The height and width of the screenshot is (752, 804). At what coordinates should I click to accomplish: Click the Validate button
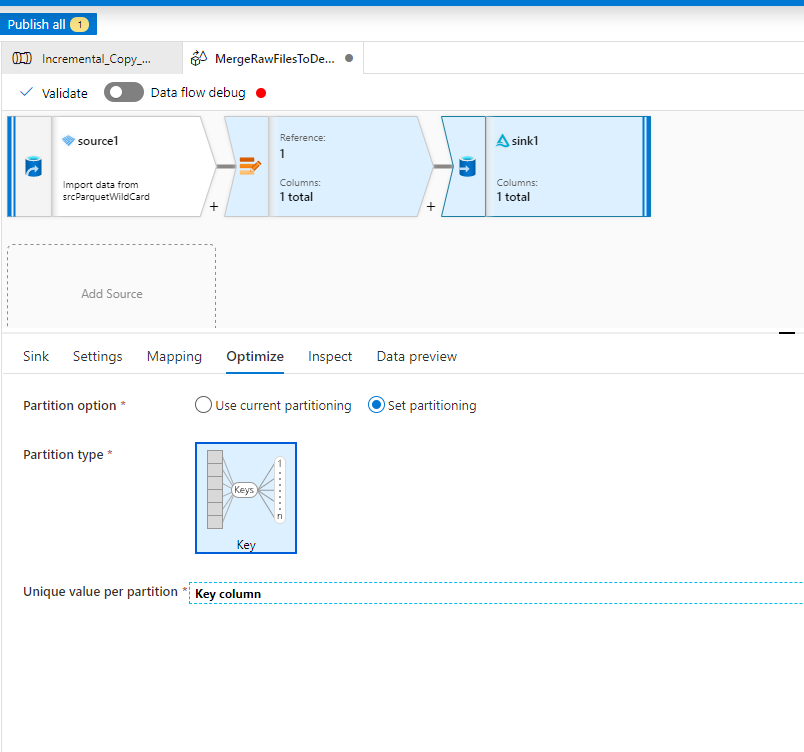pos(62,93)
